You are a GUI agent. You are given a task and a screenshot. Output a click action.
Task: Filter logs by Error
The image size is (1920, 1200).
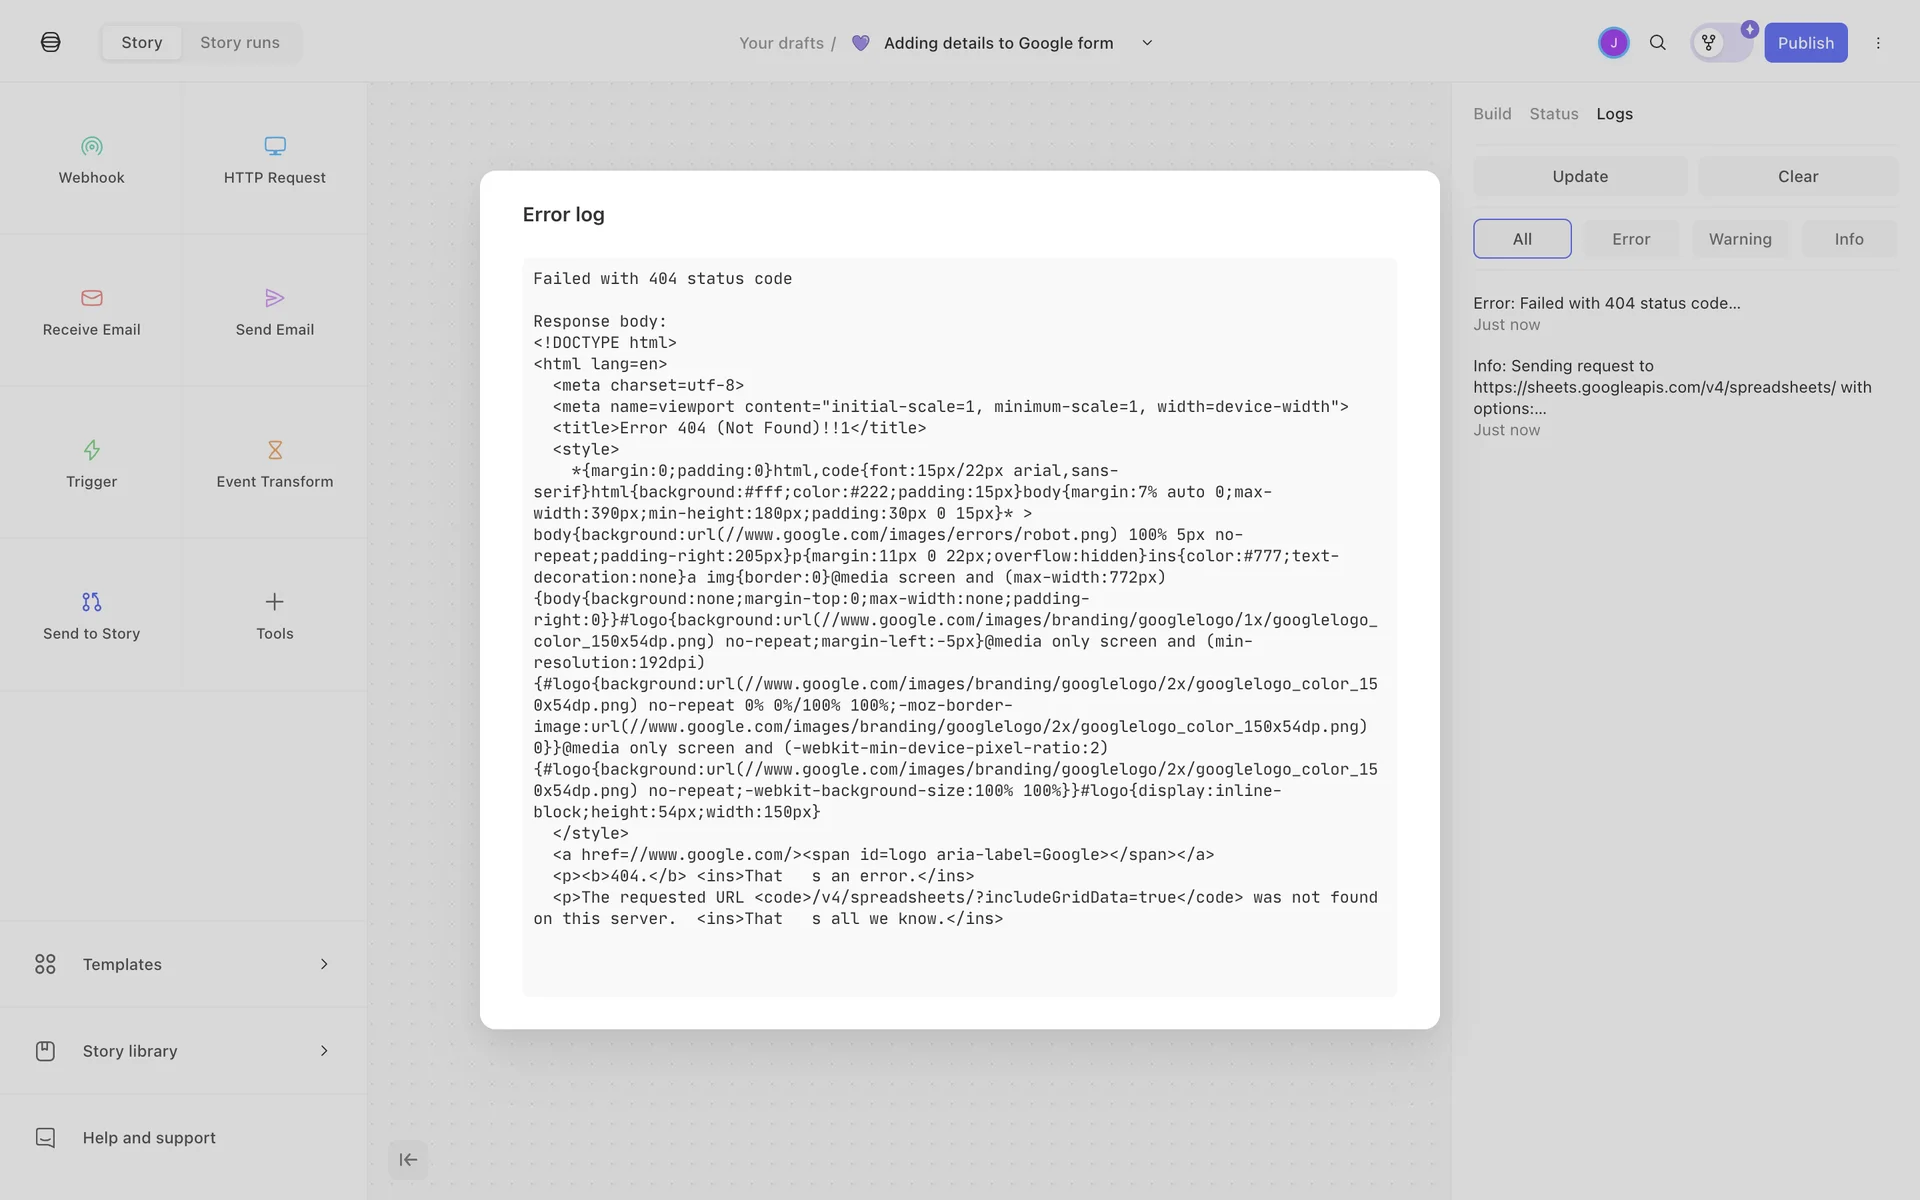(x=1630, y=239)
